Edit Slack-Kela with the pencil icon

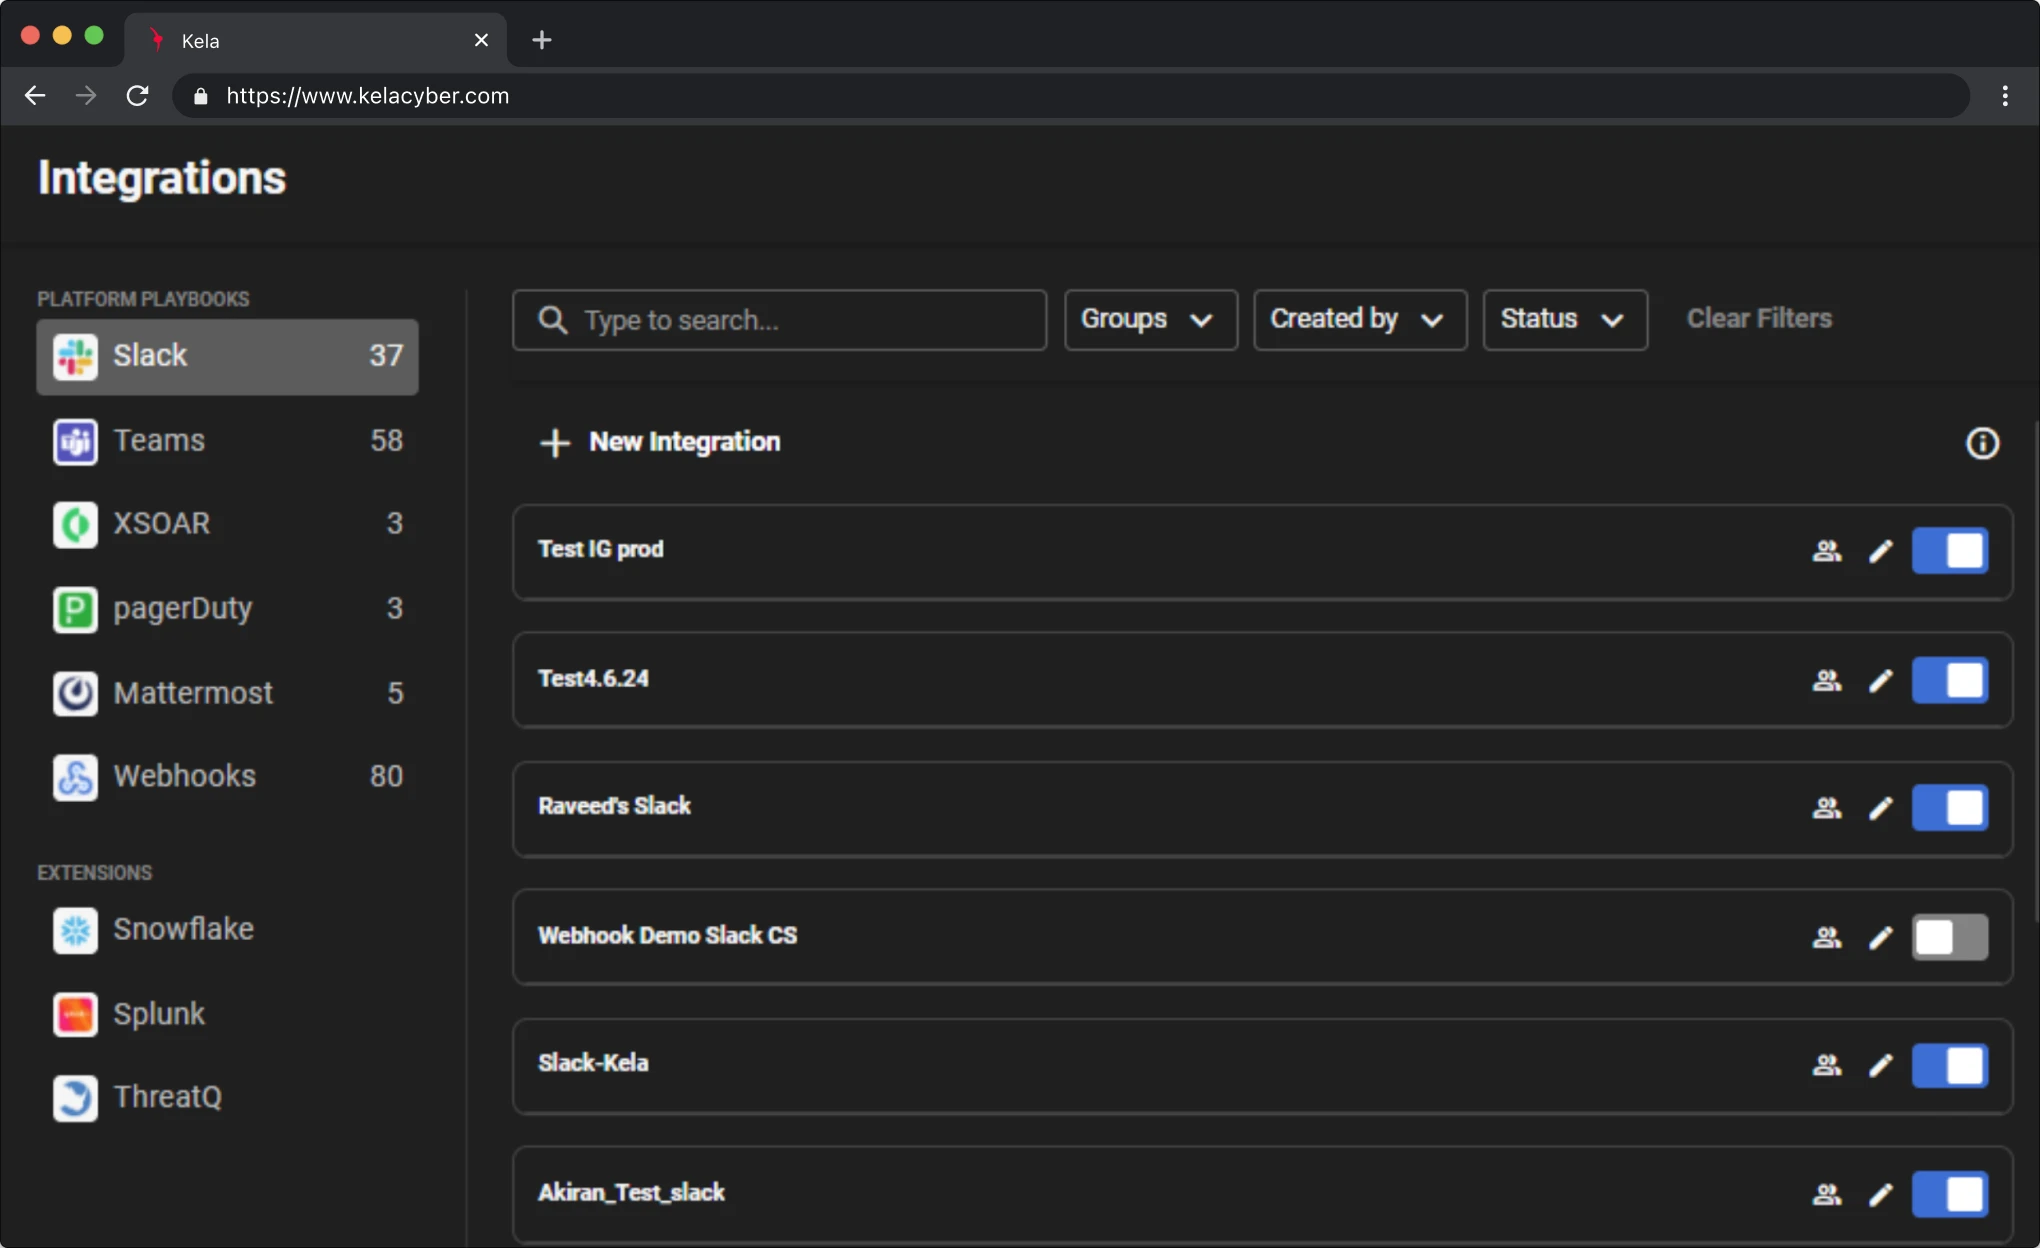pyautogui.click(x=1881, y=1066)
